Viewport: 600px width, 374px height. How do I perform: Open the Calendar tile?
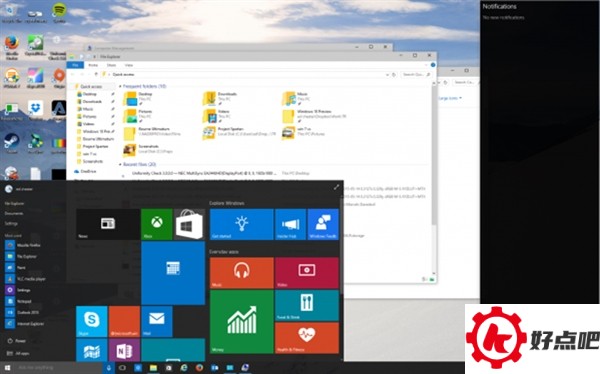(x=173, y=273)
